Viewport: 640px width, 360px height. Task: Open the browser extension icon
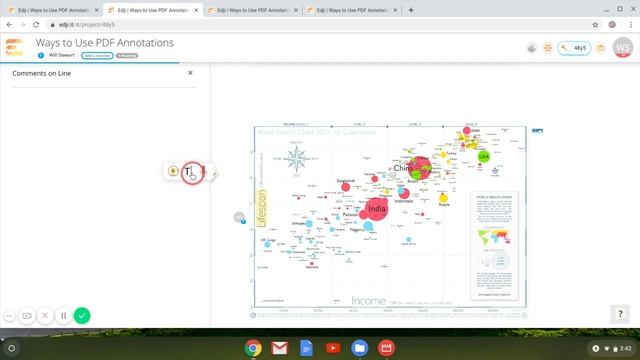pos(612,24)
